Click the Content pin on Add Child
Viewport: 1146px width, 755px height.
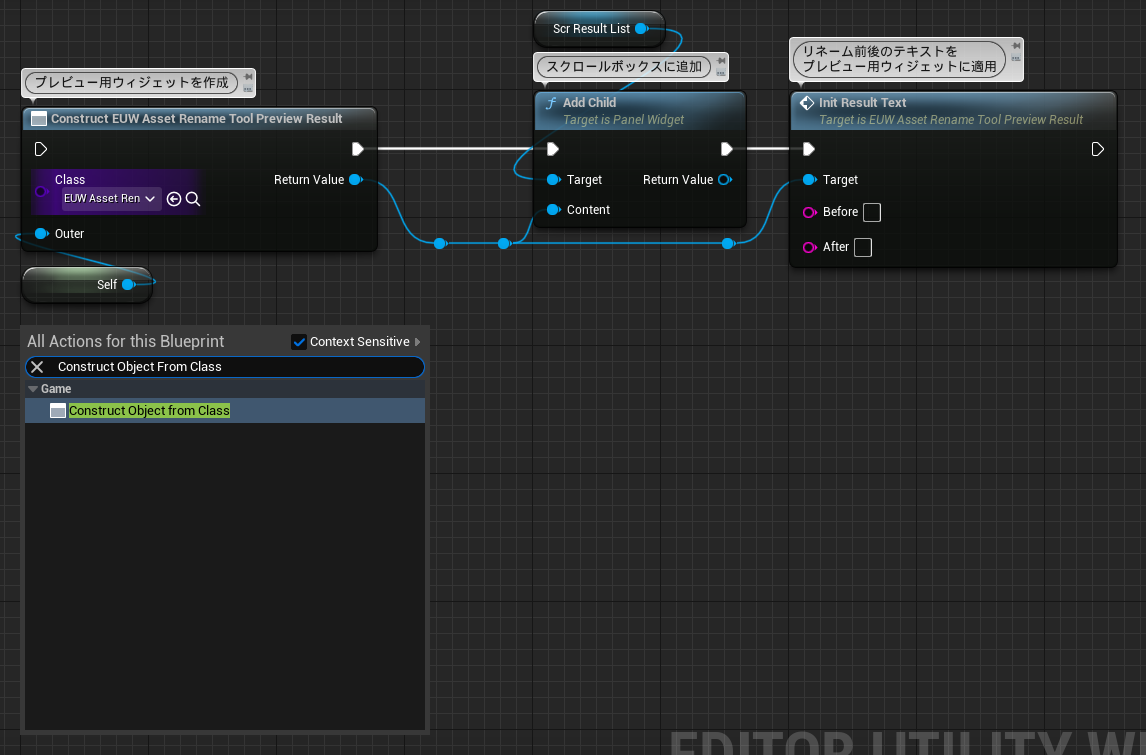[553, 210]
